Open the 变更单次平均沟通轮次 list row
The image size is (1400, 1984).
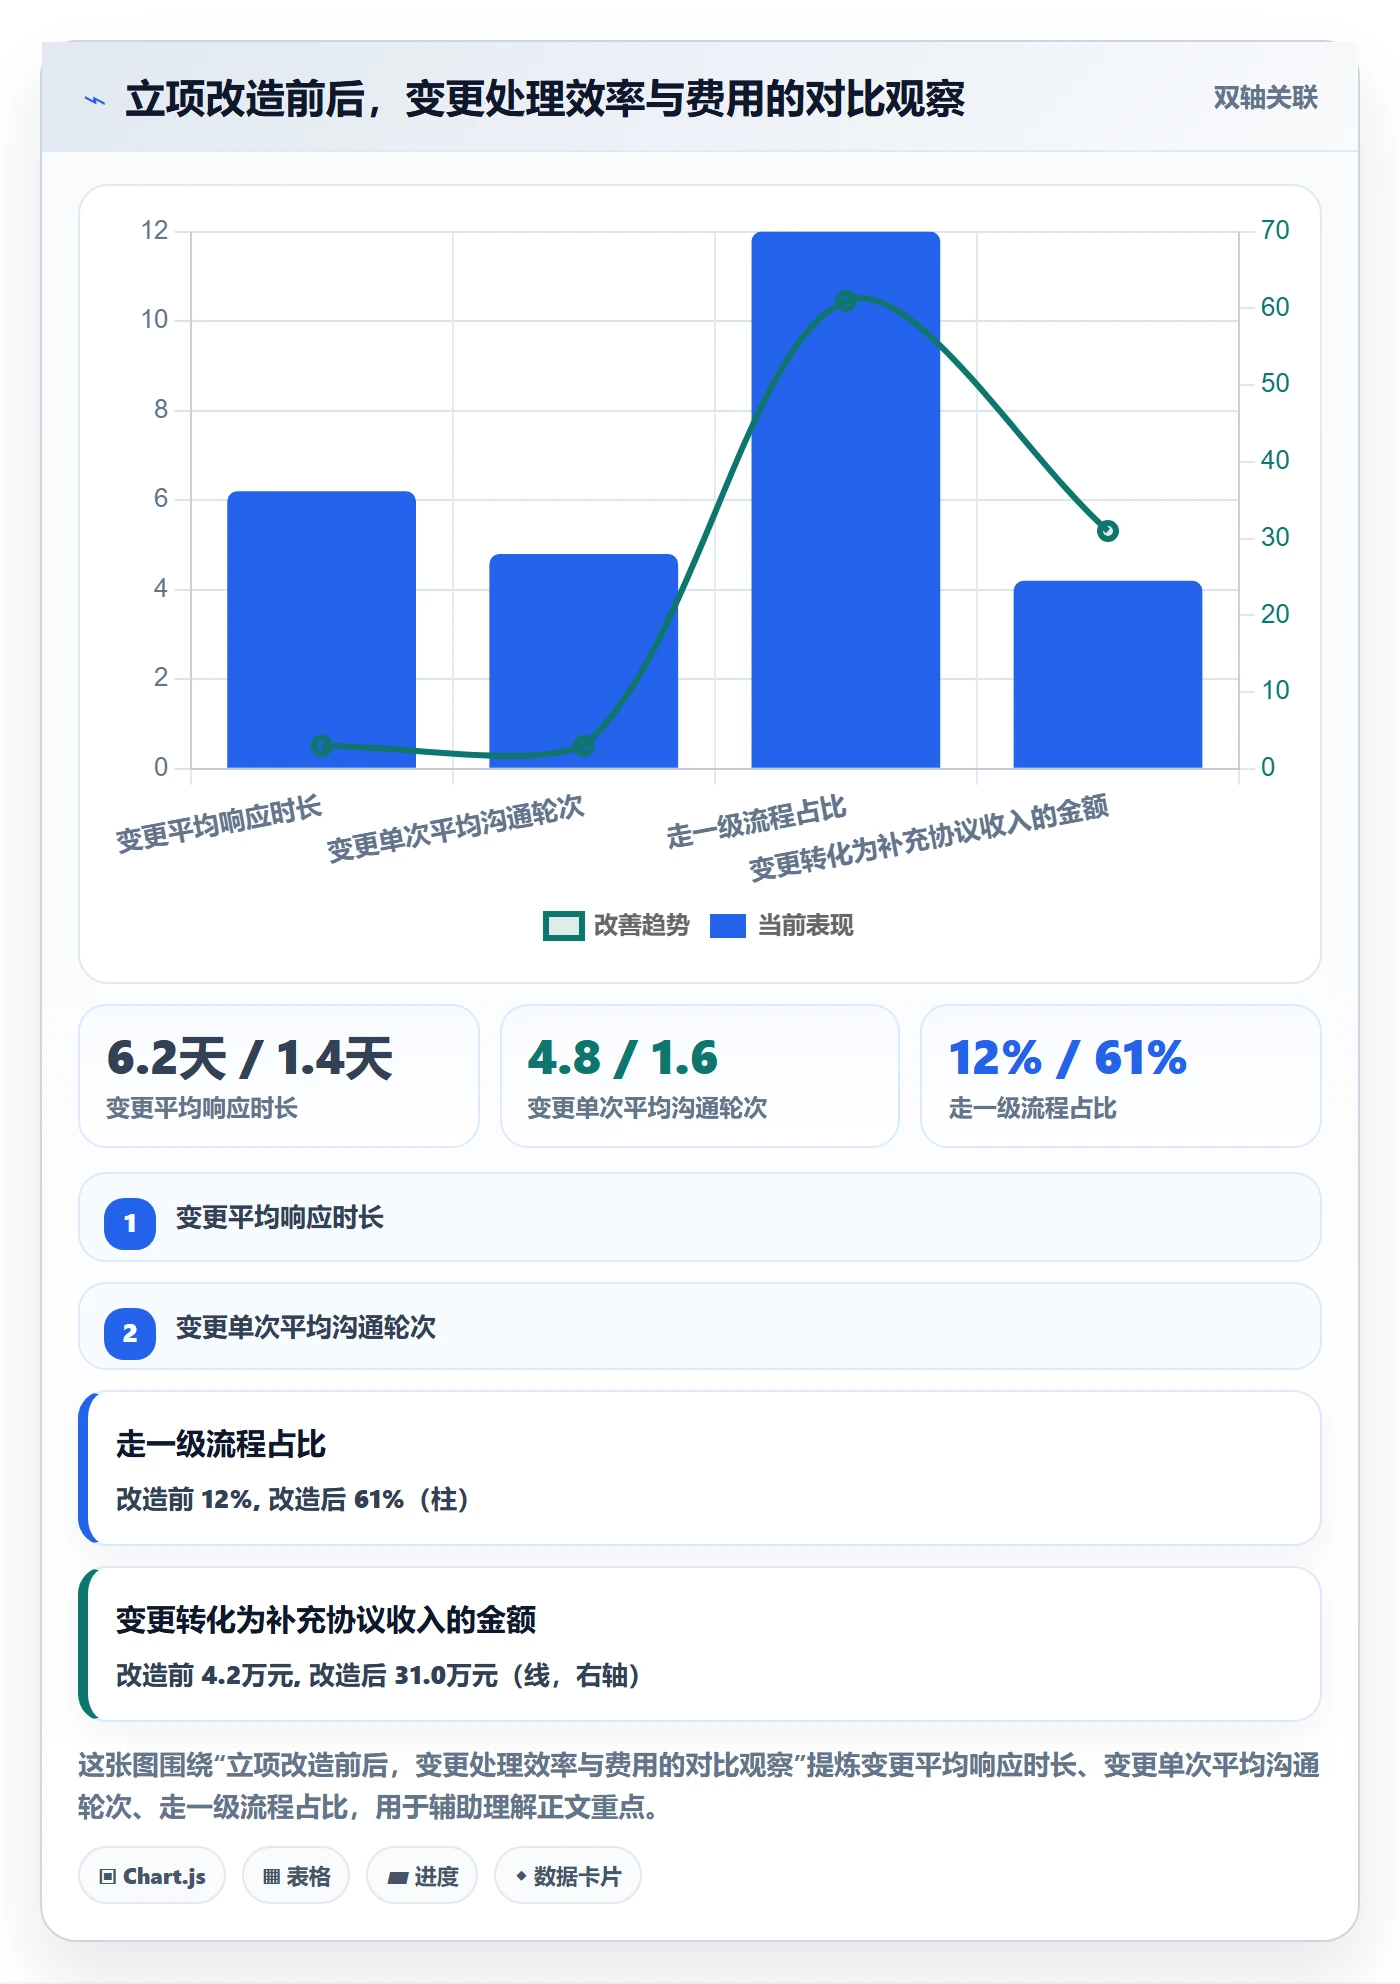700,1326
